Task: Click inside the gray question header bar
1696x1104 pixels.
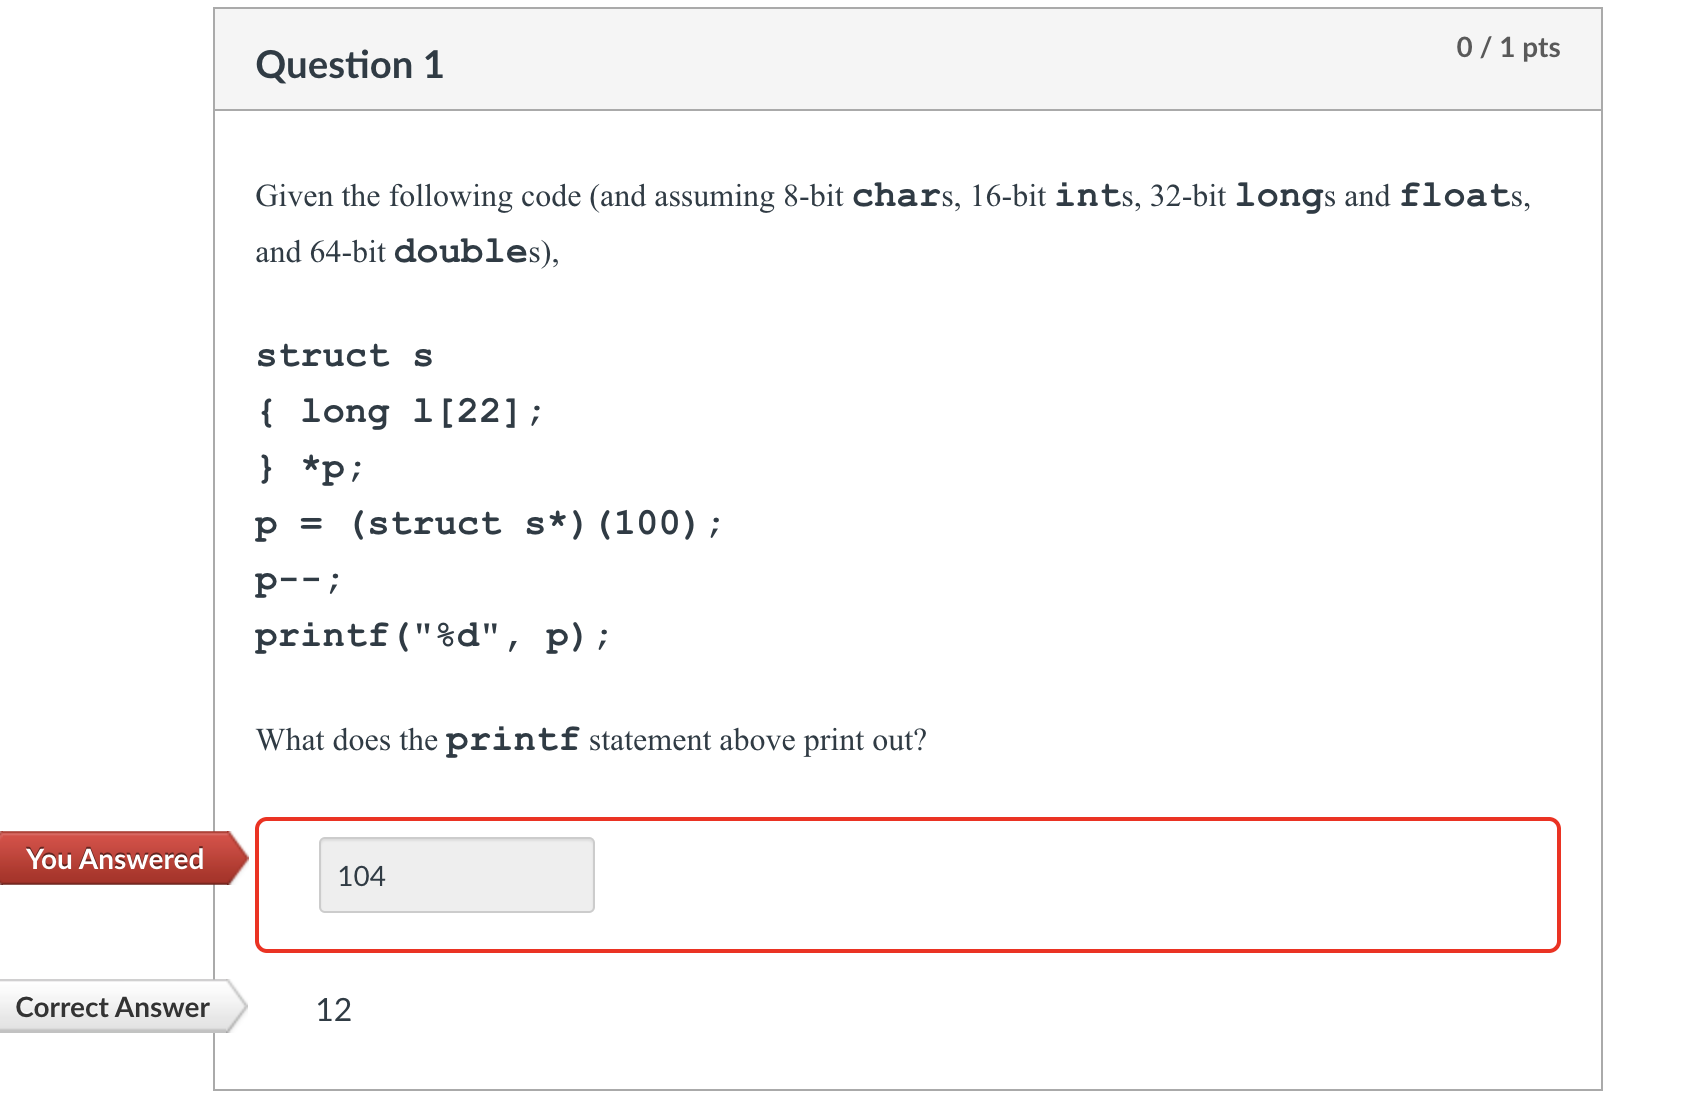Action: click(900, 60)
